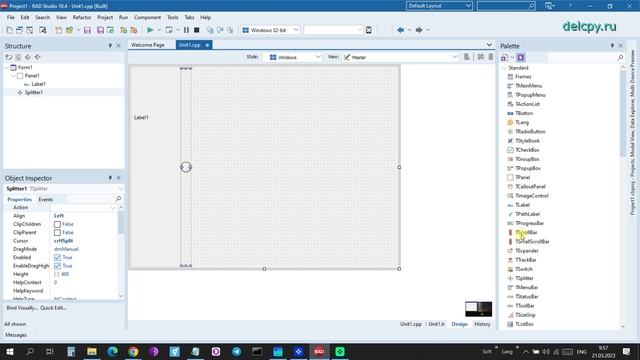Image resolution: width=640 pixels, height=360 pixels.
Task: Open the File menu
Action: (11, 18)
